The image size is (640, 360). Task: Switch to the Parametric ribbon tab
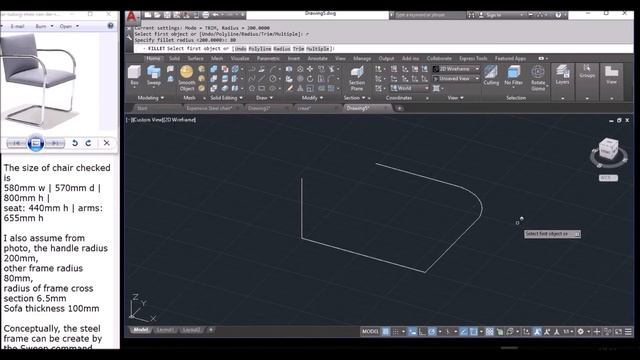pos(268,58)
